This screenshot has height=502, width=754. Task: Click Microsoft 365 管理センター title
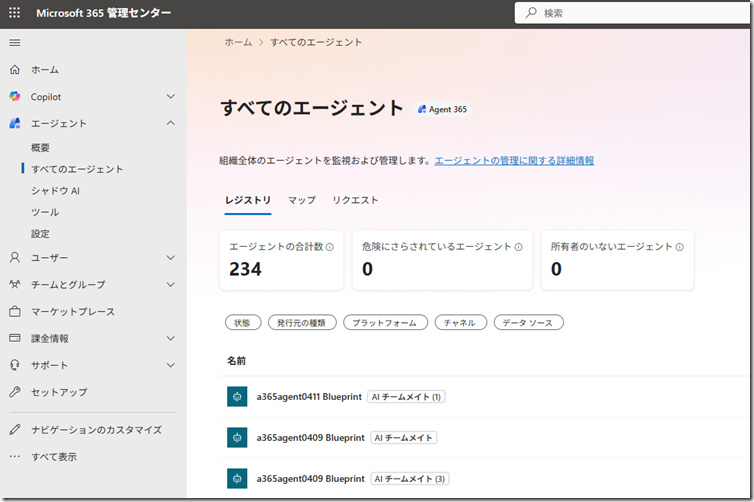pos(103,13)
